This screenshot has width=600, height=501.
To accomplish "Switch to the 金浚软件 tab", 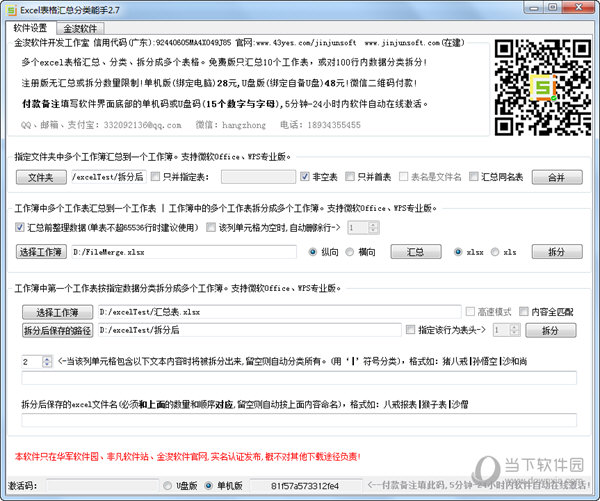I will [x=80, y=28].
